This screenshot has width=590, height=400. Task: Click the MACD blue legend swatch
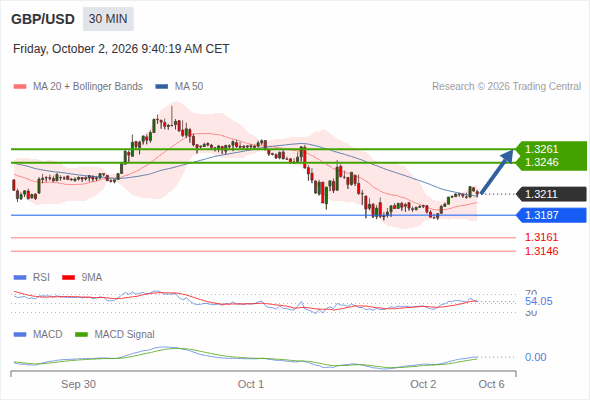point(20,335)
